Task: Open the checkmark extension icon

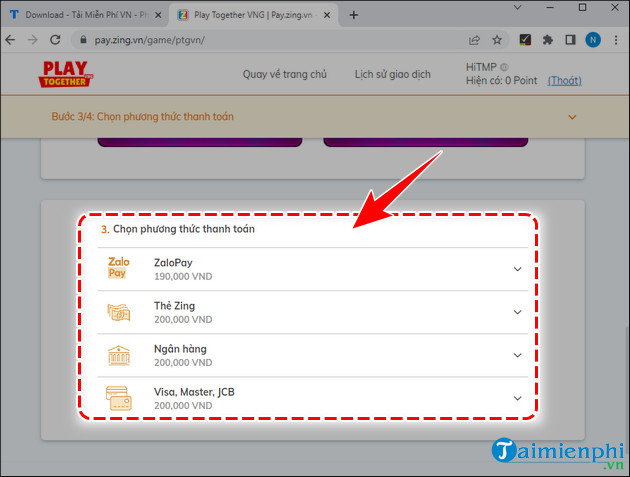Action: click(525, 39)
